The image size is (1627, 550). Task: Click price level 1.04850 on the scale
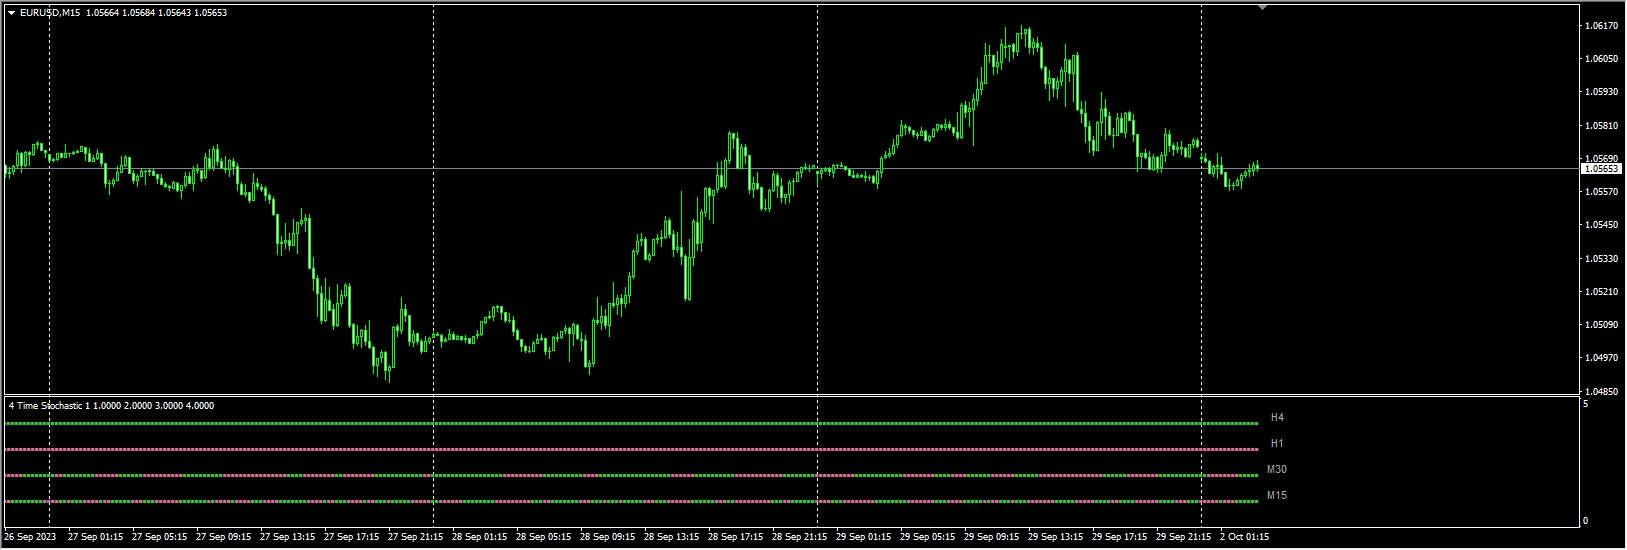(x=1602, y=391)
